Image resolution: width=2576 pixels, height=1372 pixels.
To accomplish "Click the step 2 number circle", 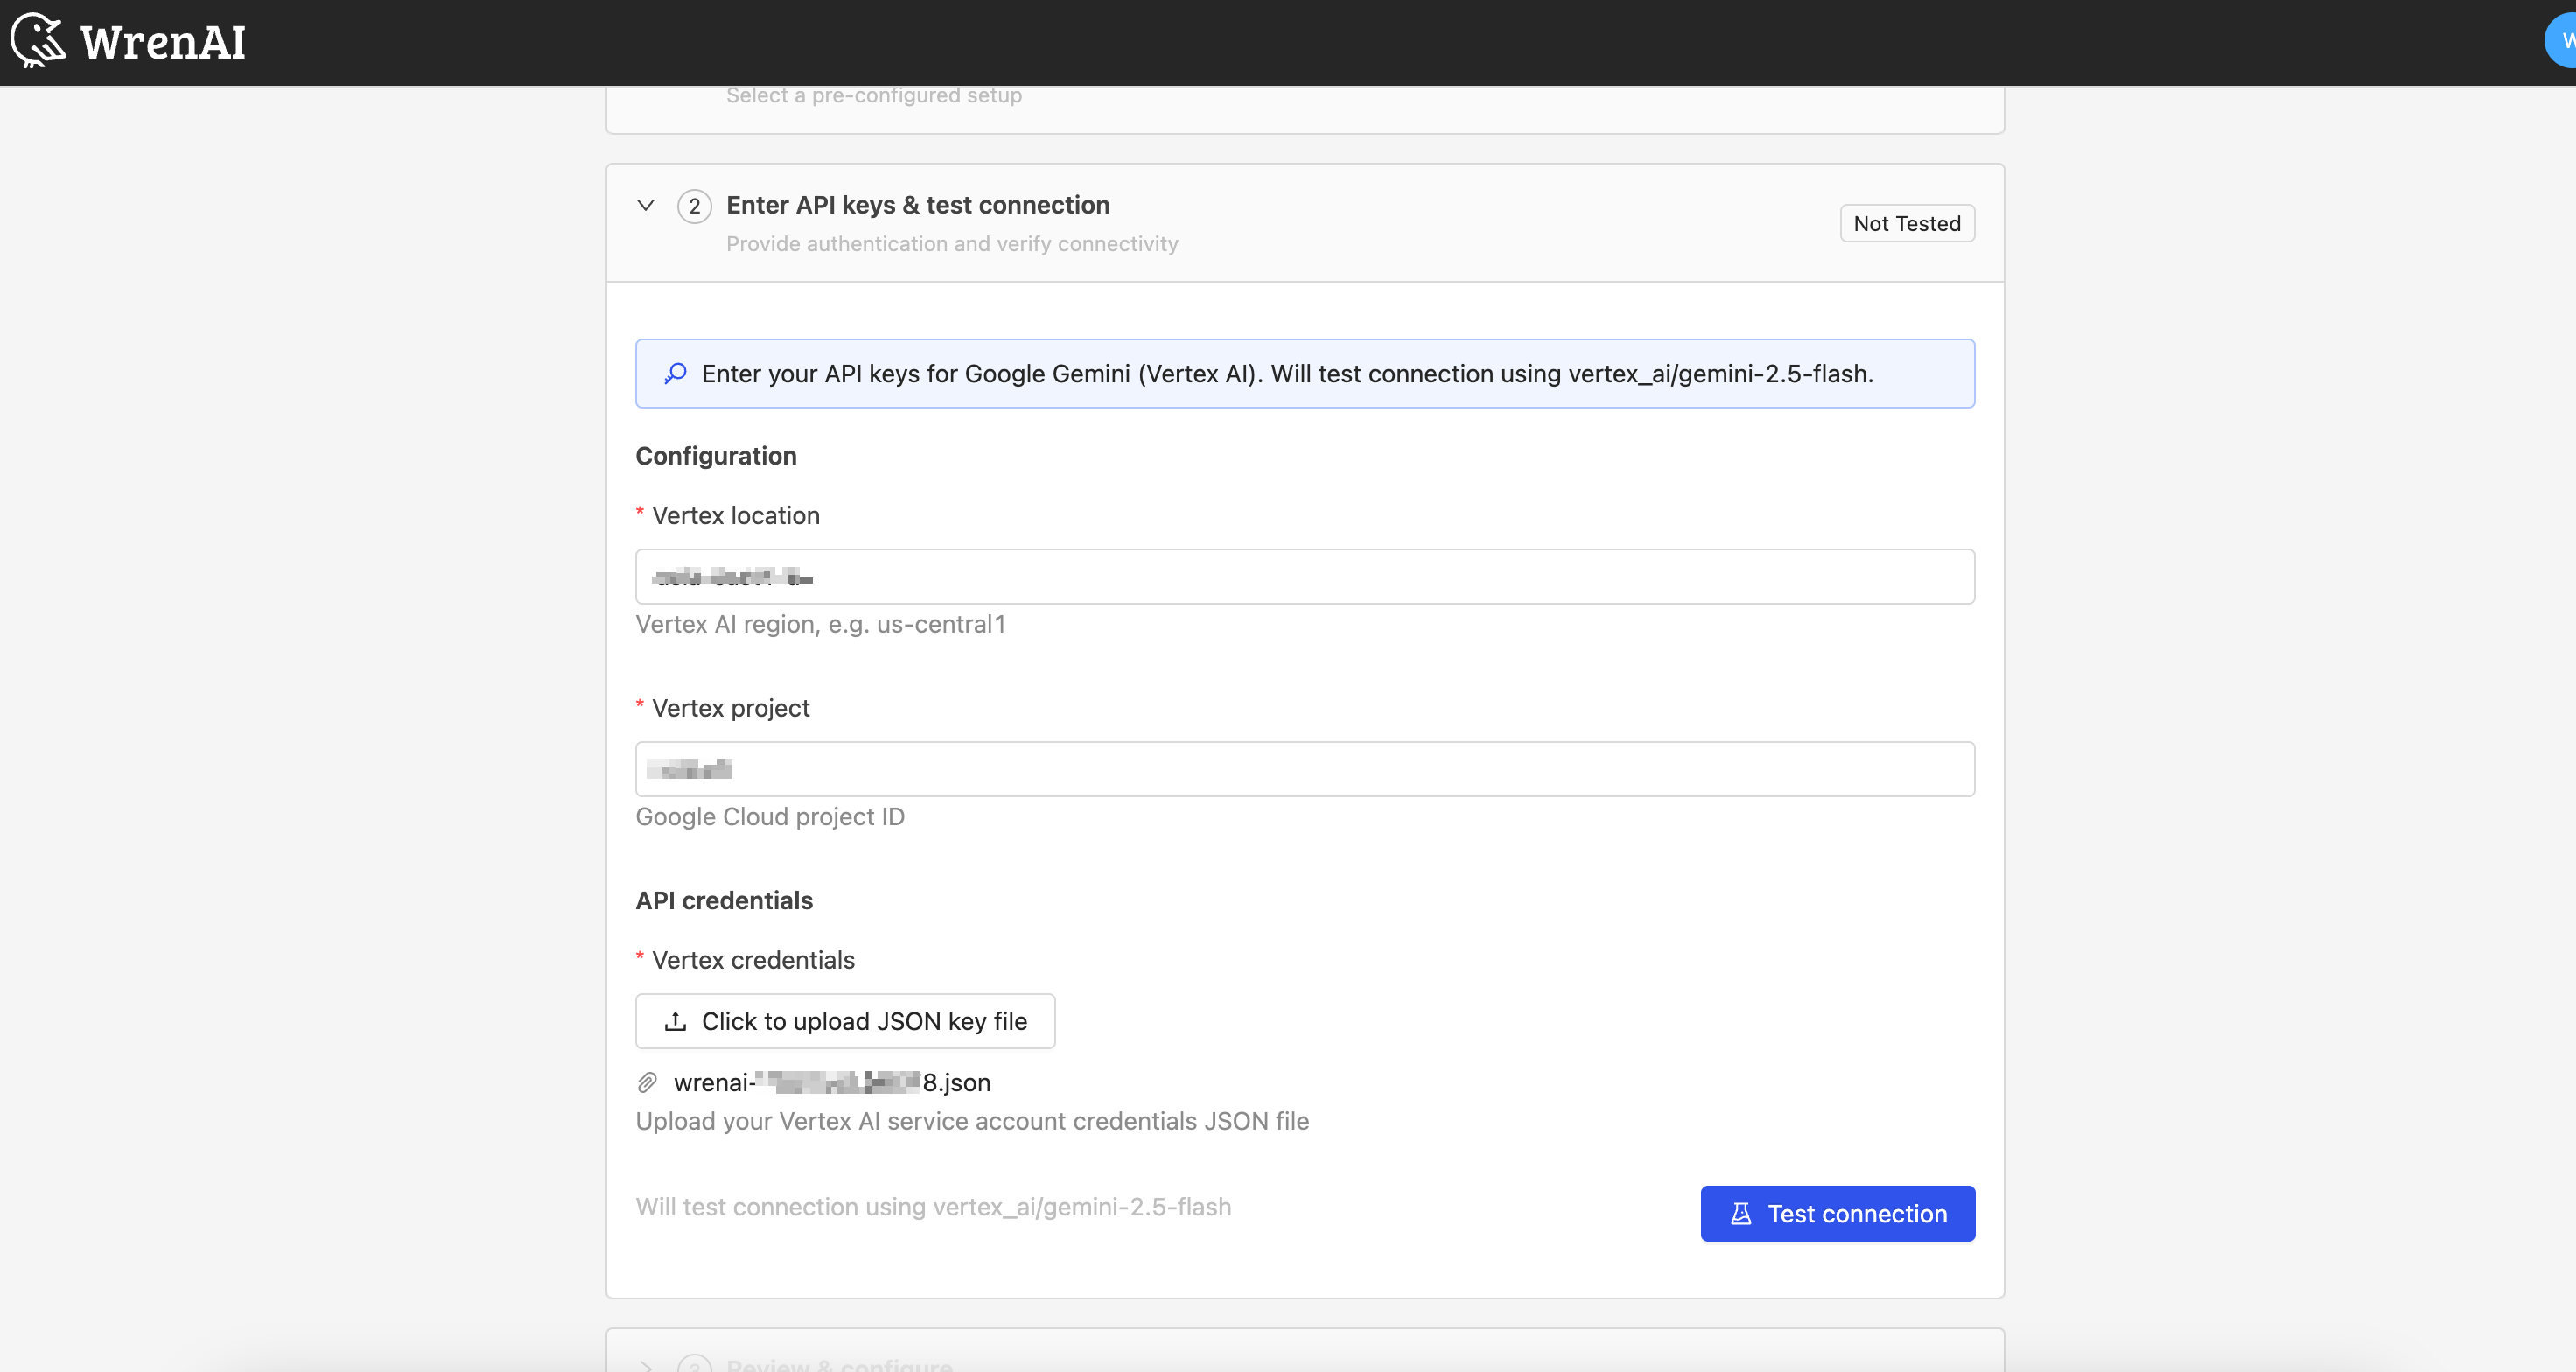I will point(694,205).
